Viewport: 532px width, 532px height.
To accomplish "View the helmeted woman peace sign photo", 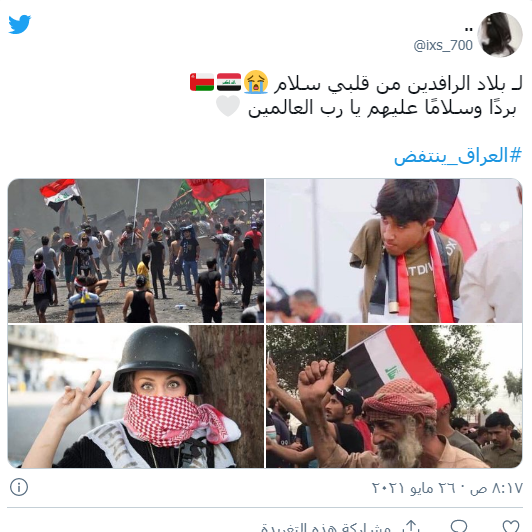I will click(x=136, y=397).
